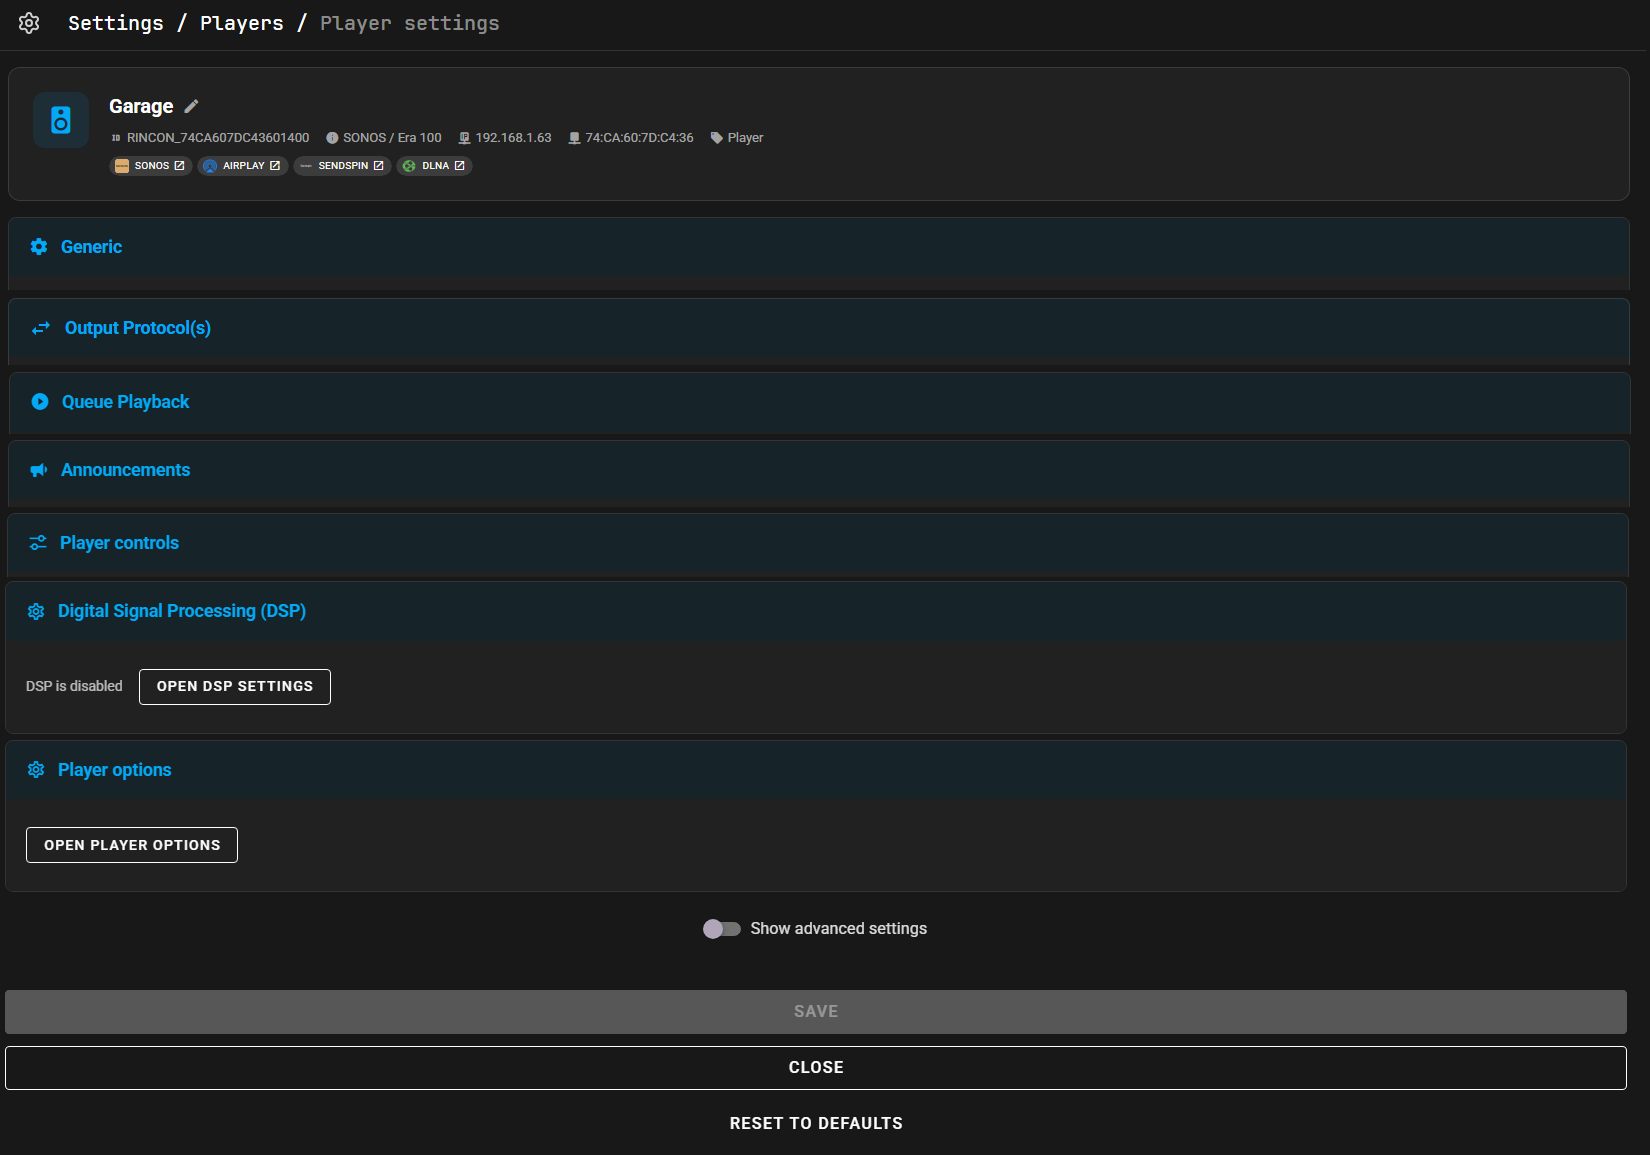This screenshot has height=1155, width=1650.
Task: Click the pencil icon to rename Garage
Action: (192, 106)
